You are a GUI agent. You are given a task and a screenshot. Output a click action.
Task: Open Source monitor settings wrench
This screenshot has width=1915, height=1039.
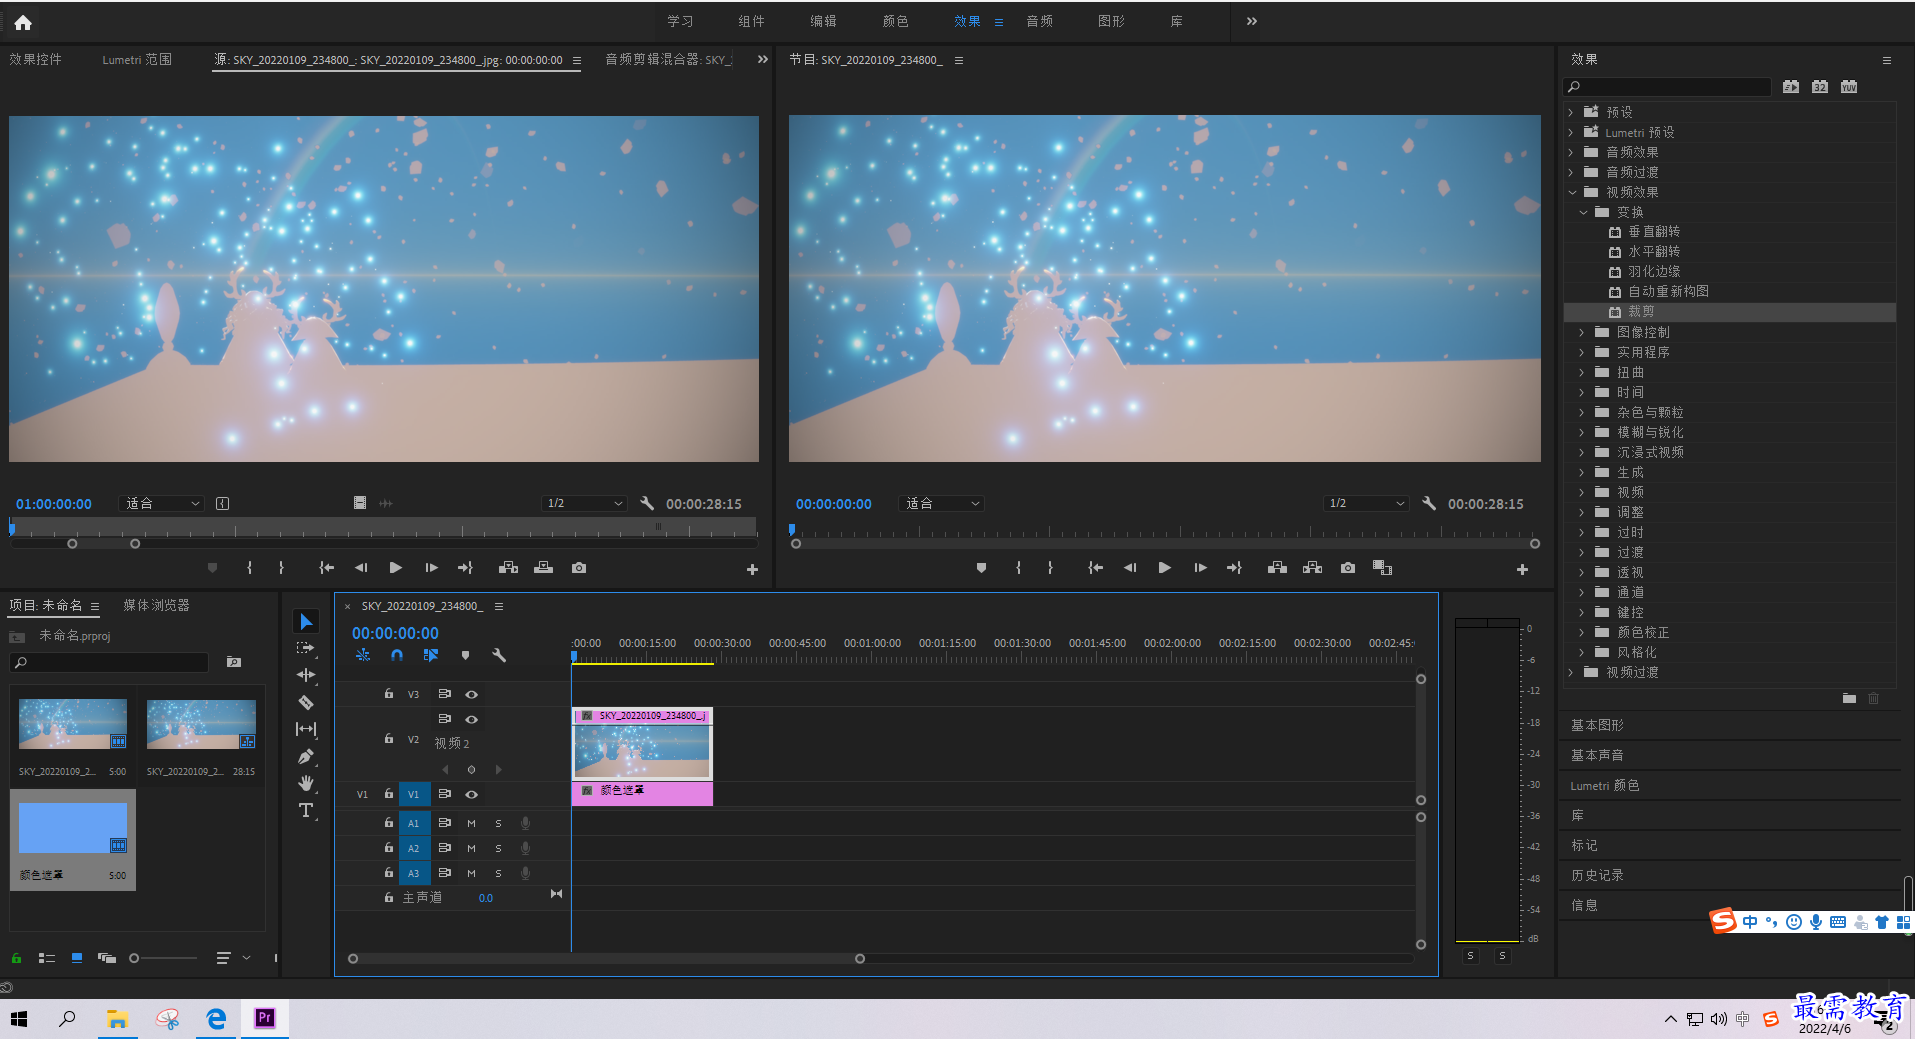click(647, 503)
